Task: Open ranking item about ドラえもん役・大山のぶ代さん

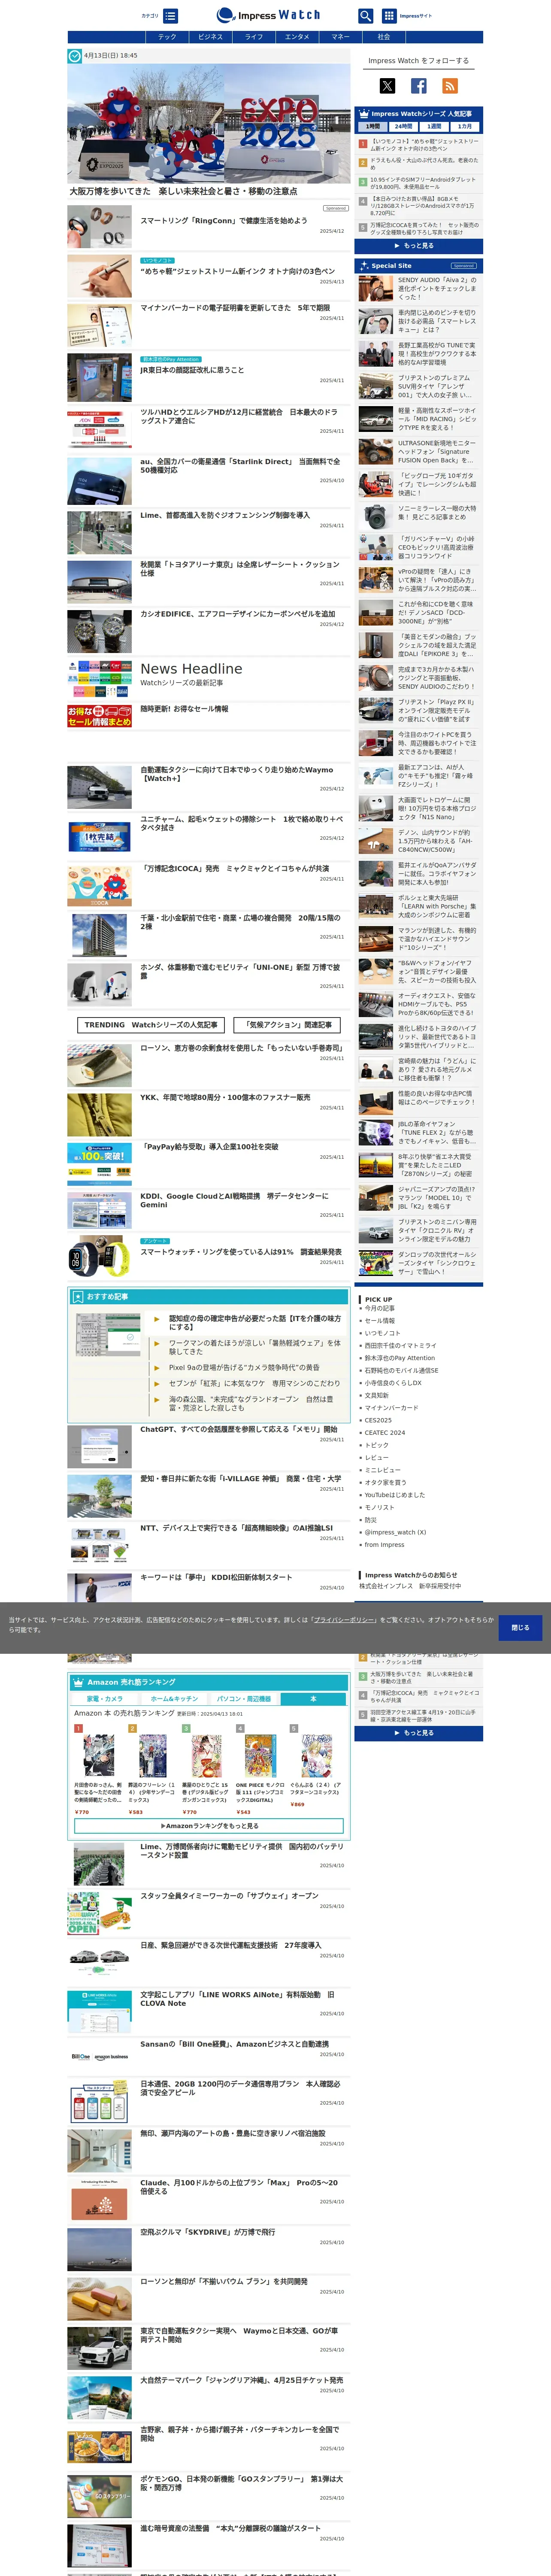Action: pos(424,163)
